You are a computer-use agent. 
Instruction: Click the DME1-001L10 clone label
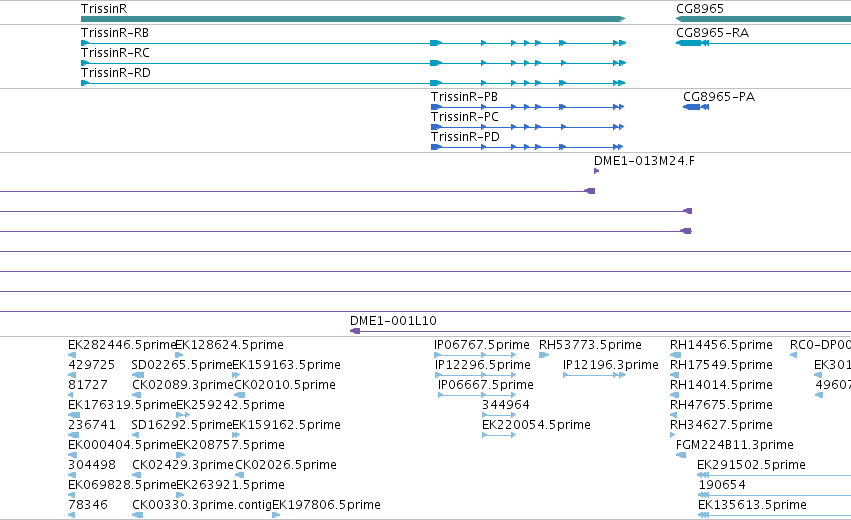pos(393,321)
